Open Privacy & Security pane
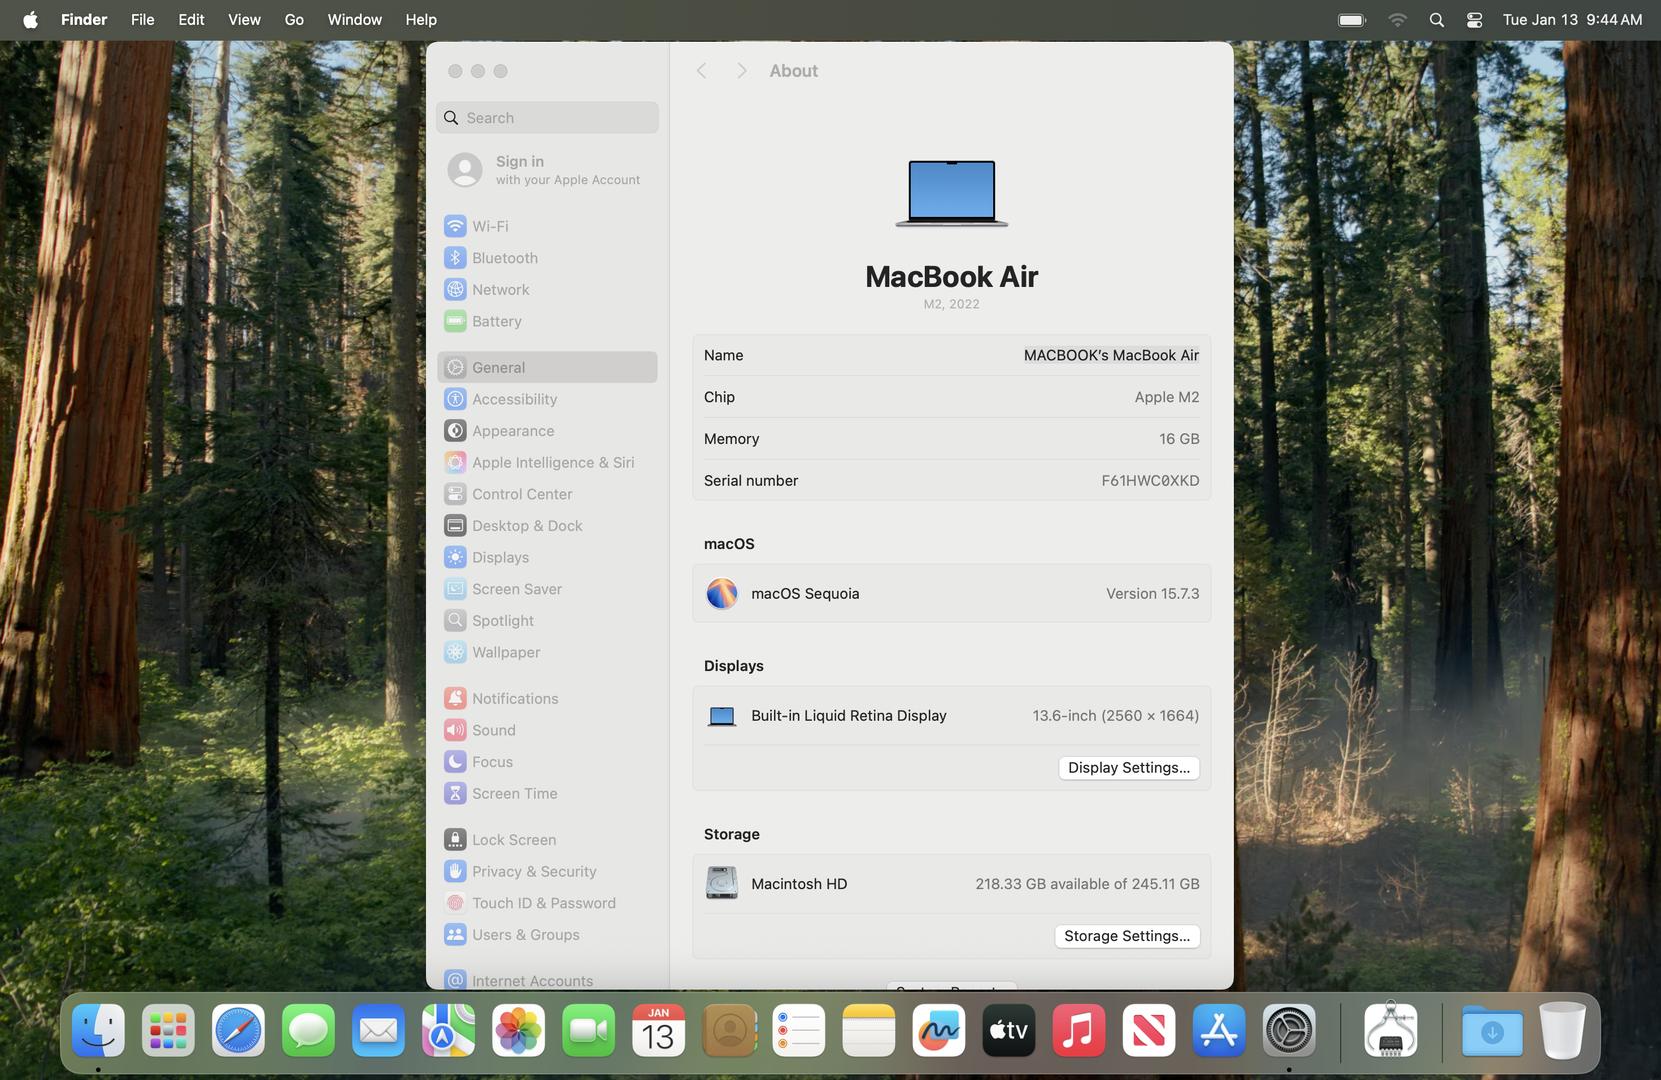1661x1080 pixels. pos(533,871)
